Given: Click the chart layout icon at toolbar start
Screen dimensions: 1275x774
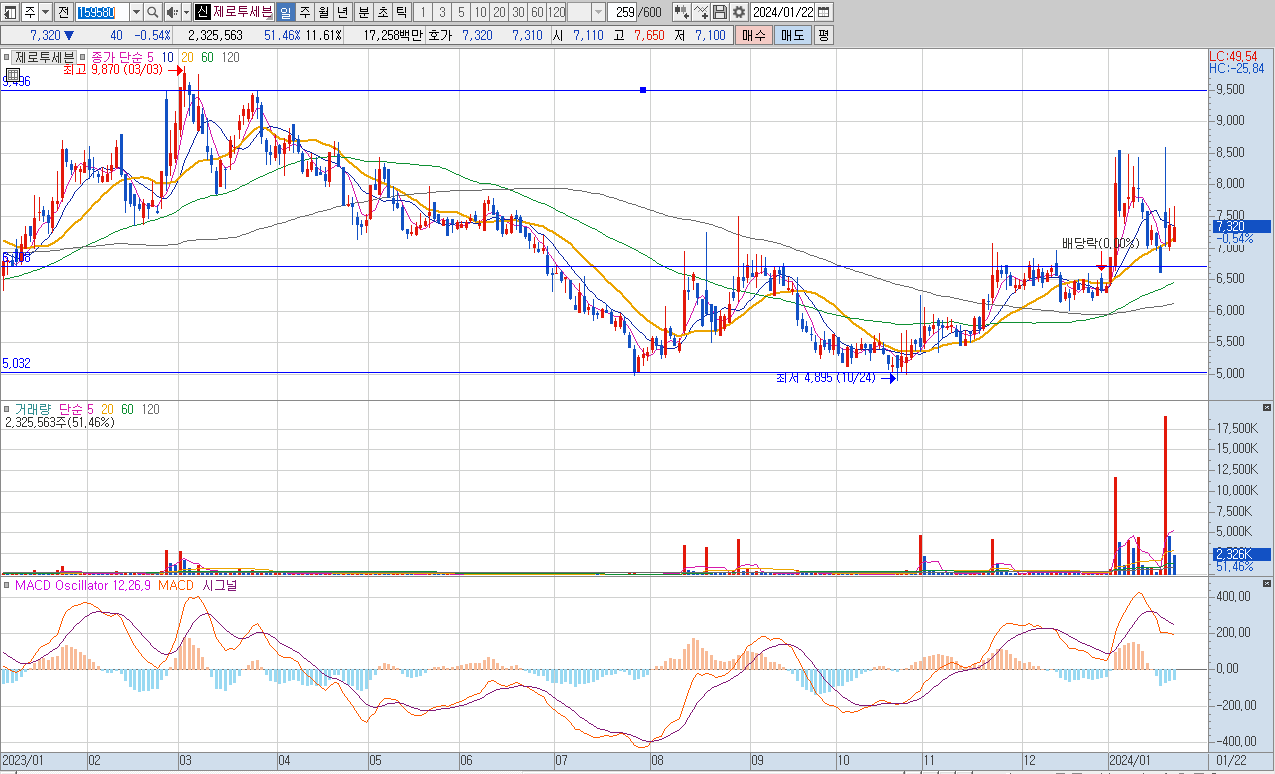Looking at the screenshot, I should point(10,12).
